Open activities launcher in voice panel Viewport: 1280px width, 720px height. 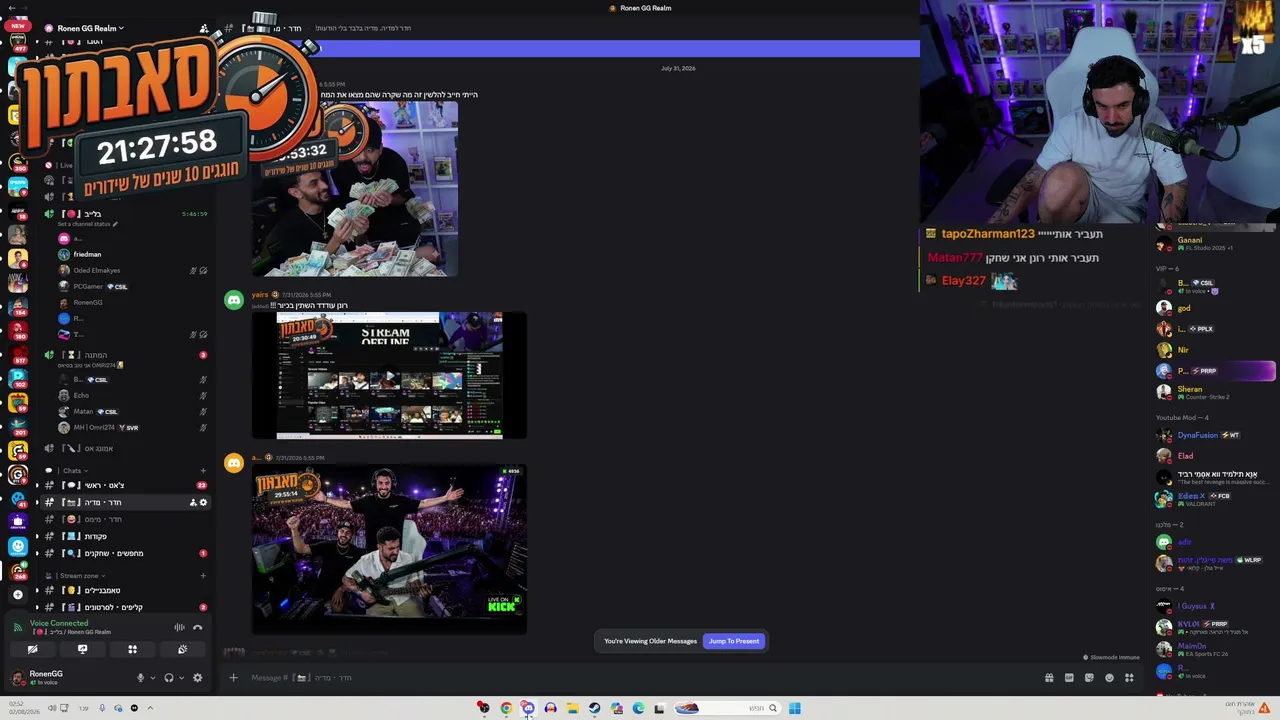click(132, 649)
